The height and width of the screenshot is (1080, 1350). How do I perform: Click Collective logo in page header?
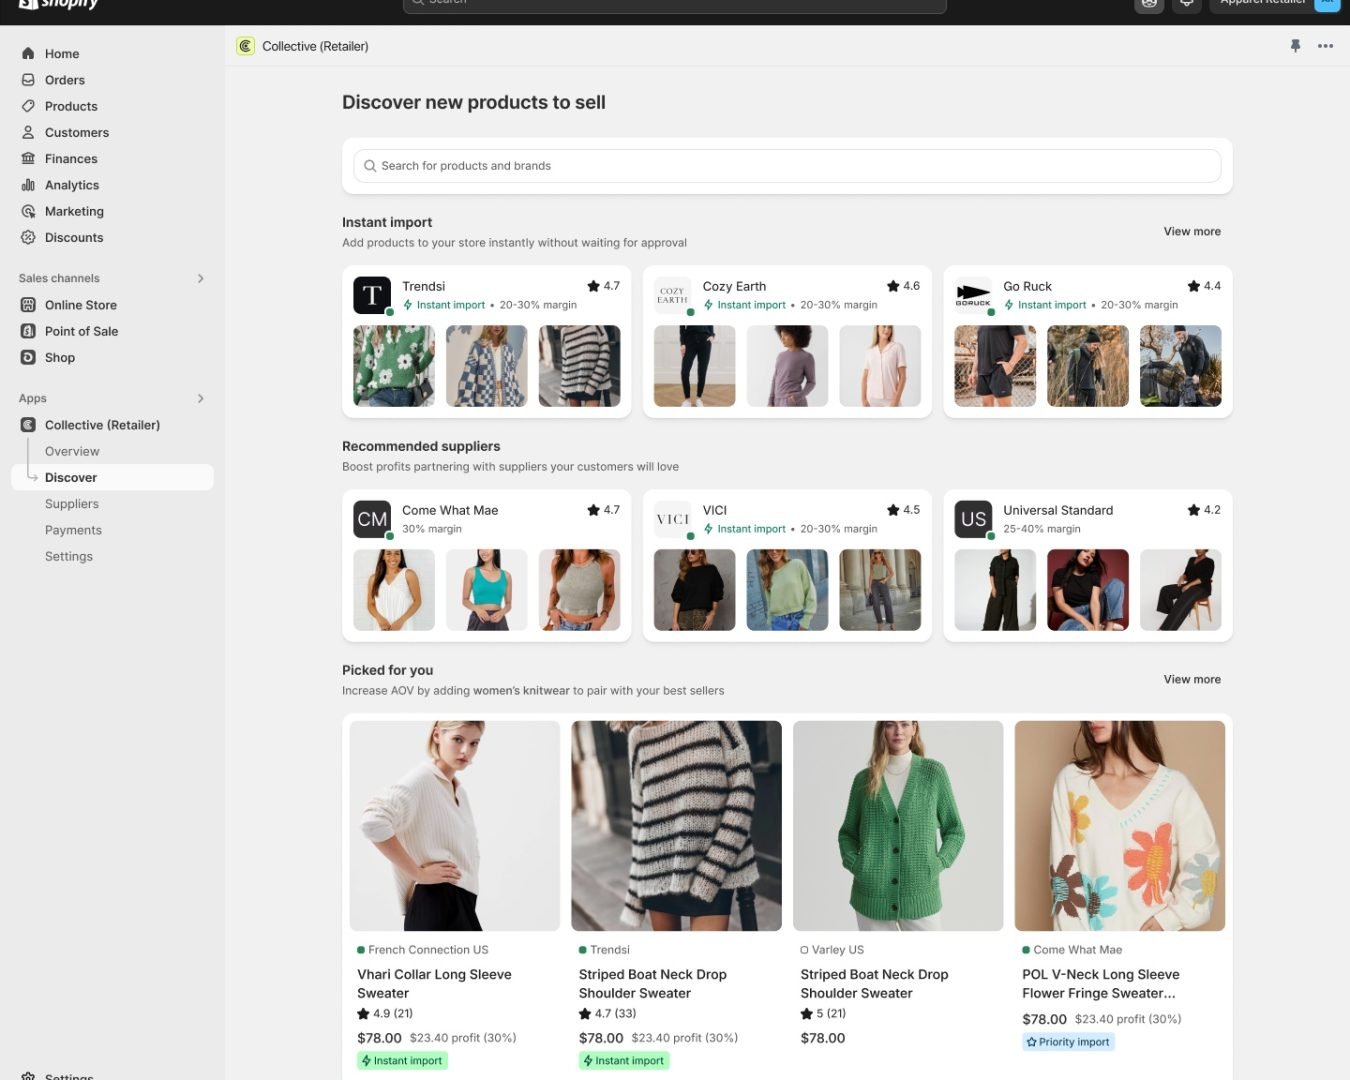(245, 46)
